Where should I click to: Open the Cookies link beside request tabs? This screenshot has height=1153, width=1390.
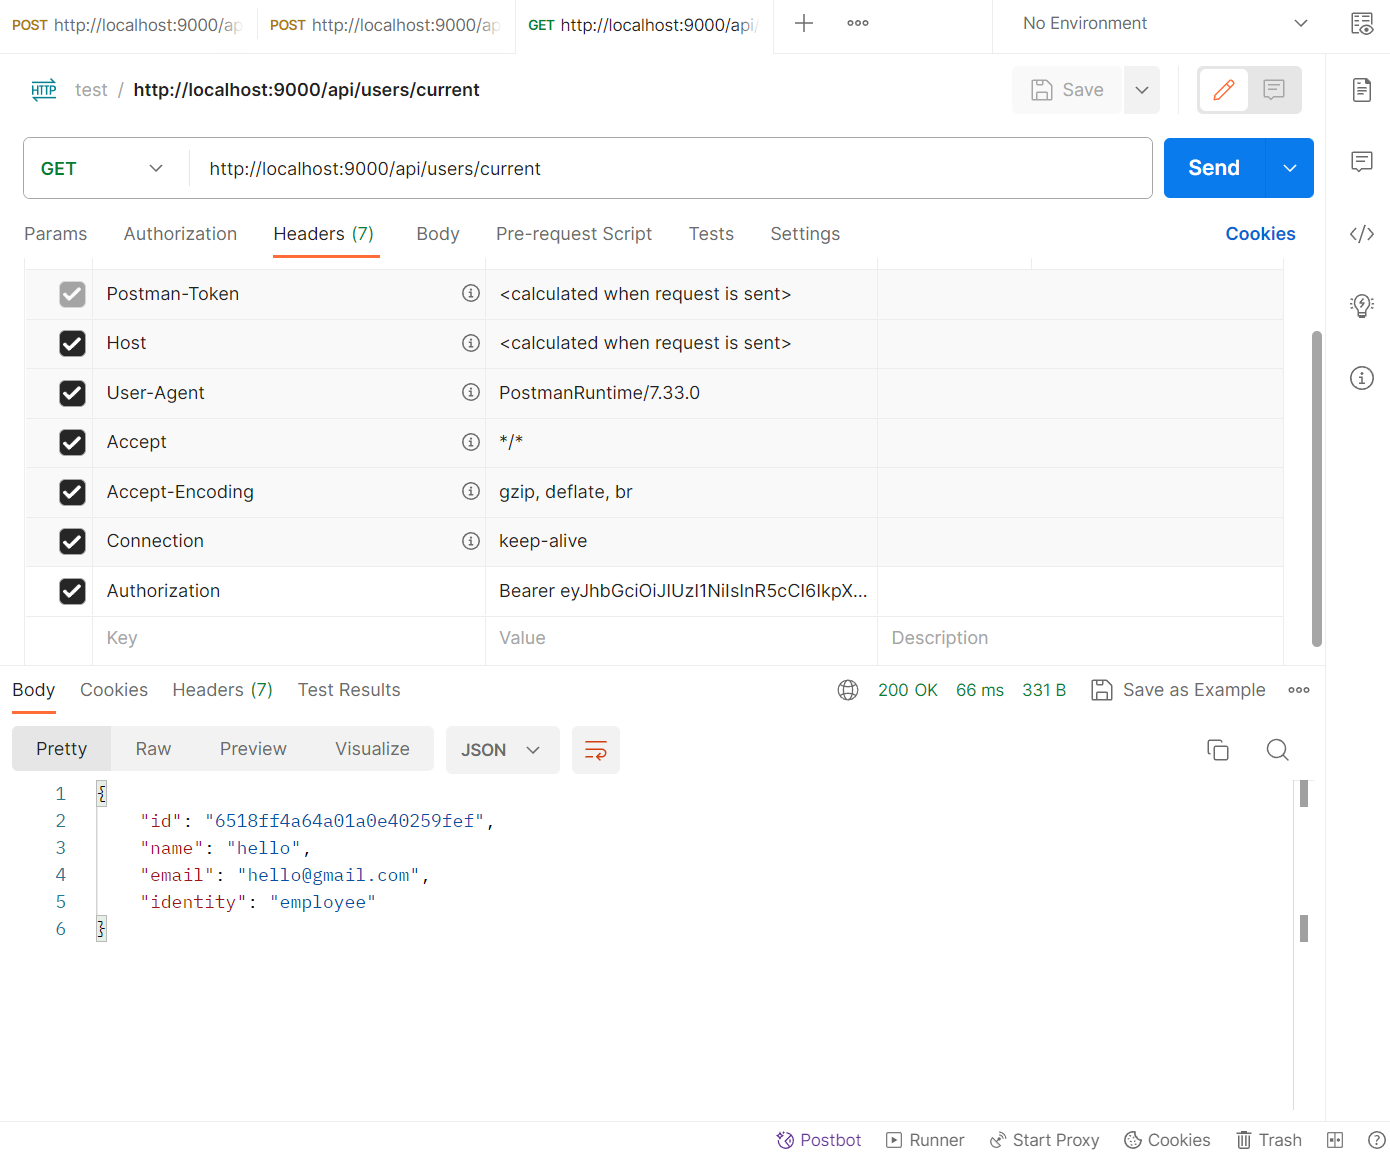(1260, 234)
